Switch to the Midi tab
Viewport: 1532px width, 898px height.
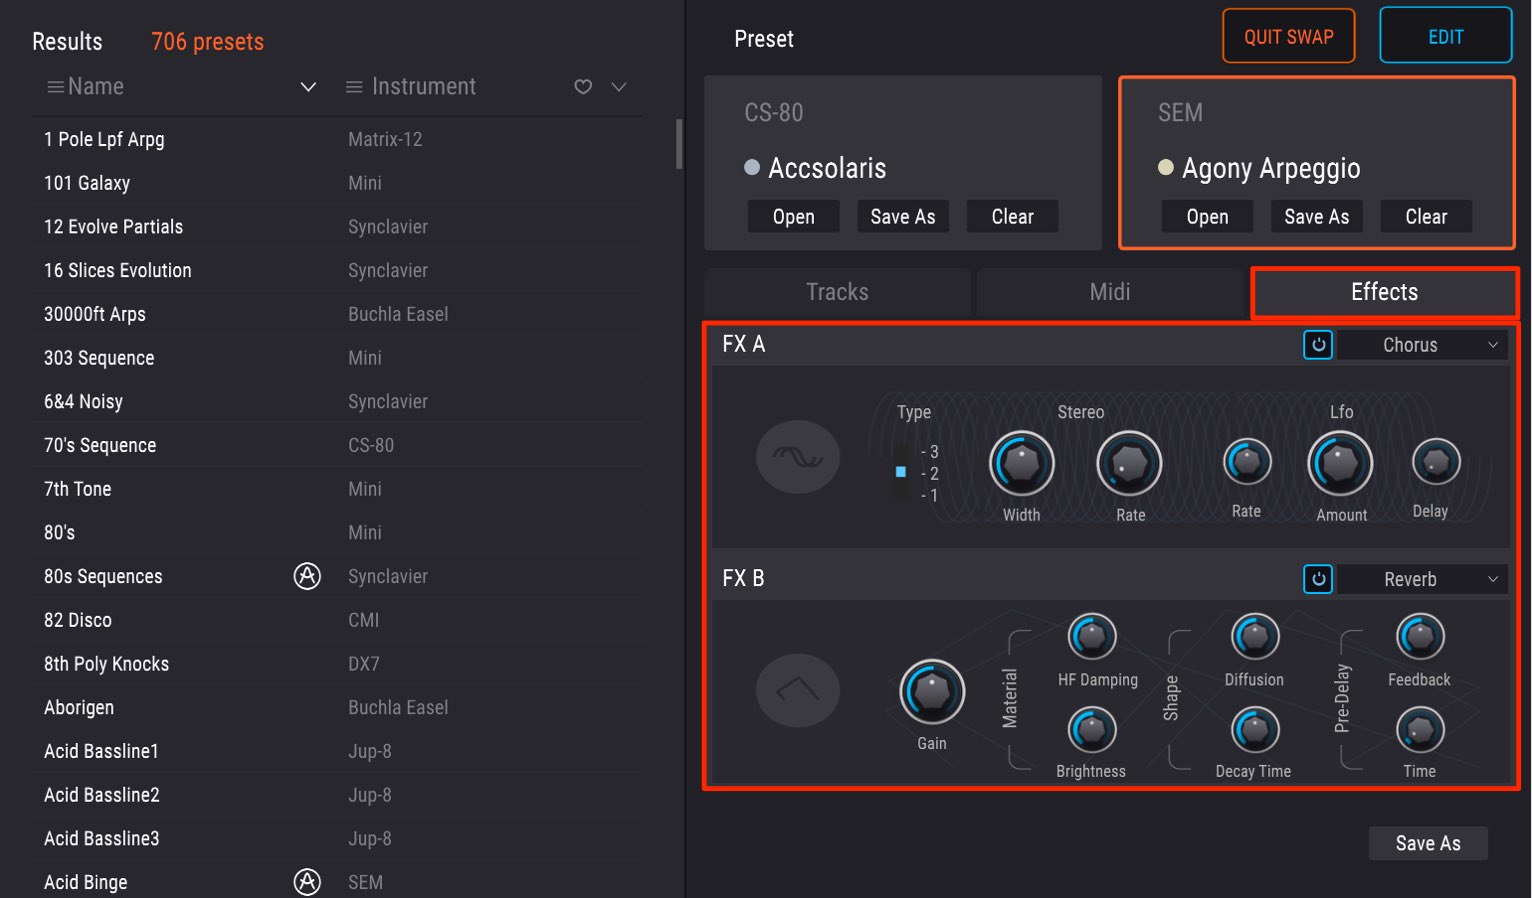click(x=1110, y=292)
